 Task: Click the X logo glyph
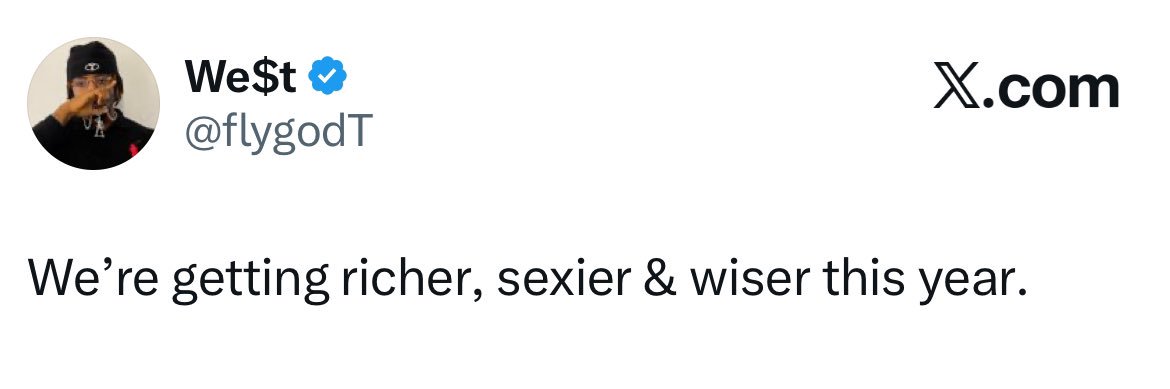coord(956,87)
